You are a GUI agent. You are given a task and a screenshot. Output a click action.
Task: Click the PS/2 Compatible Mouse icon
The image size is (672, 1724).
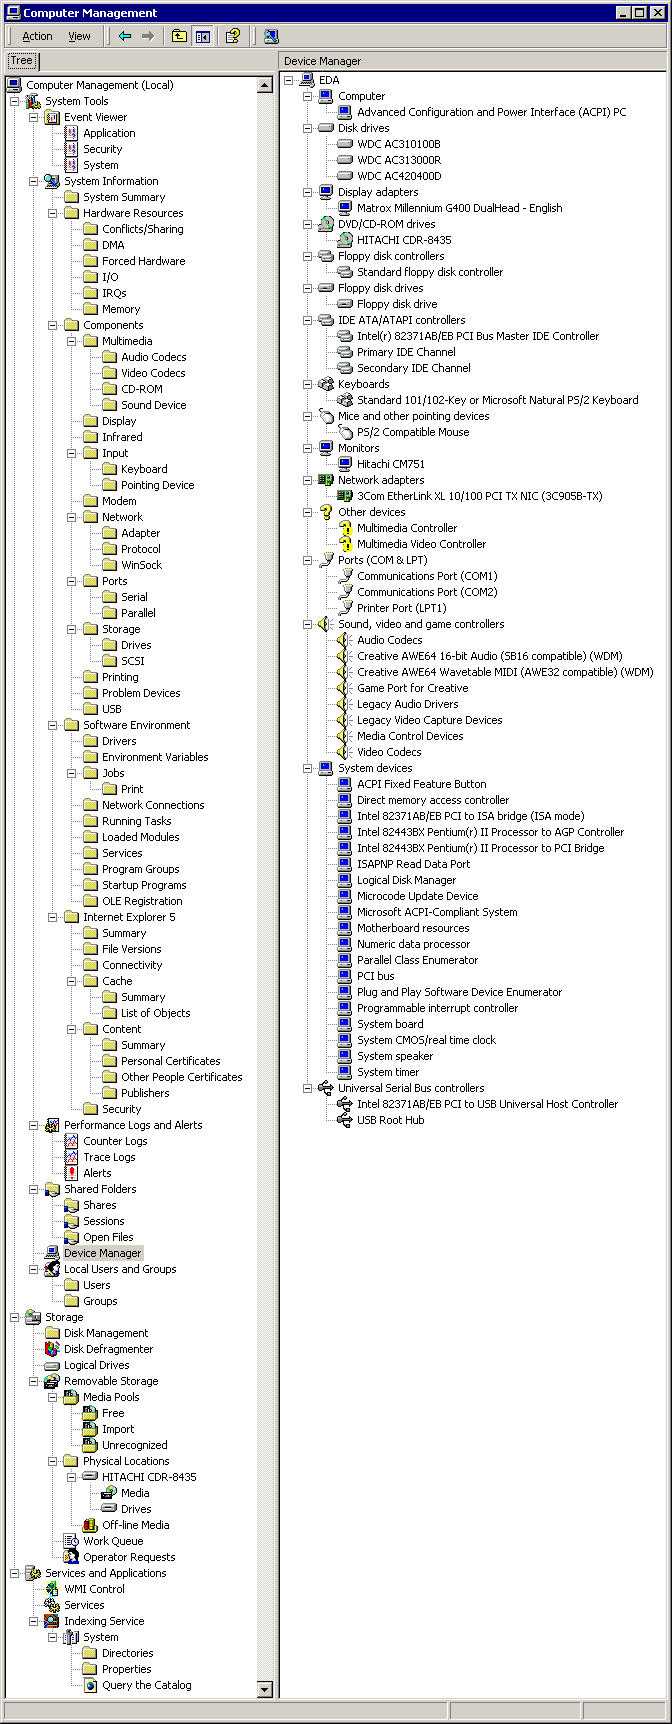345,432
